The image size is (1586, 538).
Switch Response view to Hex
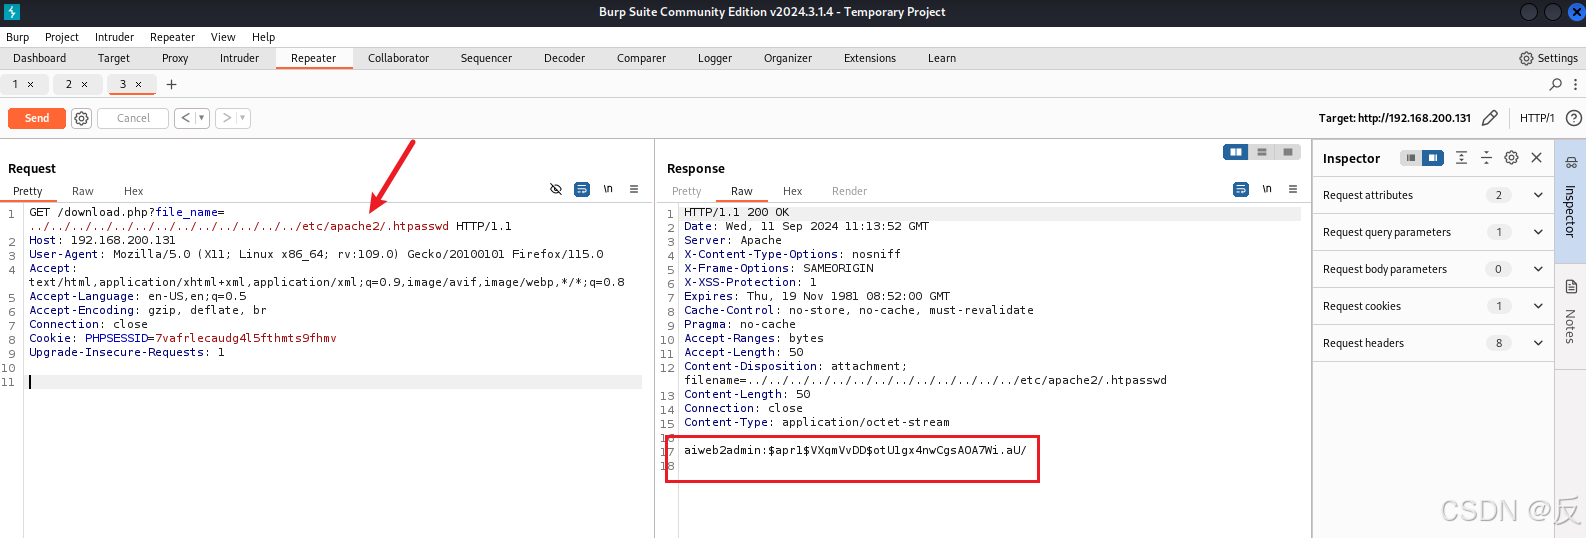pyautogui.click(x=793, y=191)
